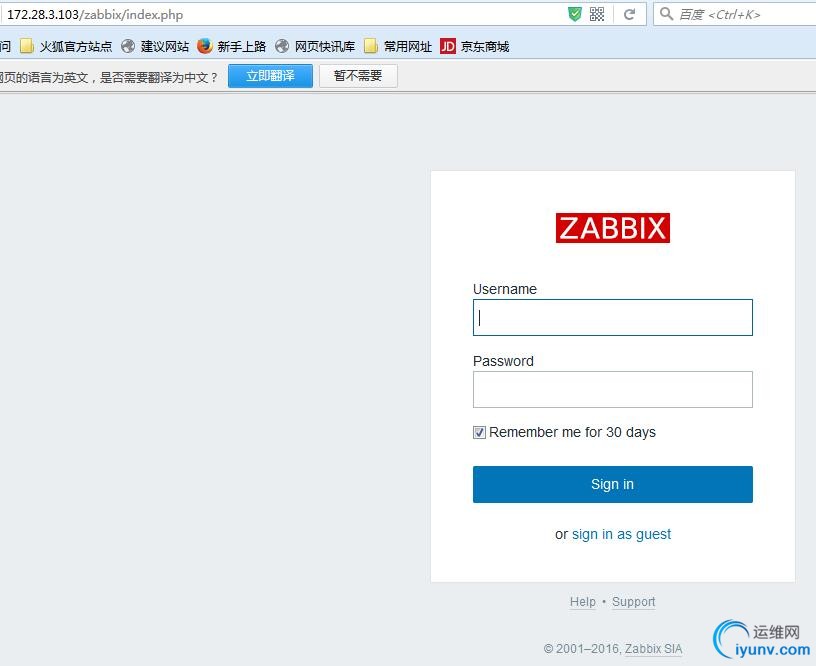Open the 京东商城 JD bookmark

coord(475,46)
